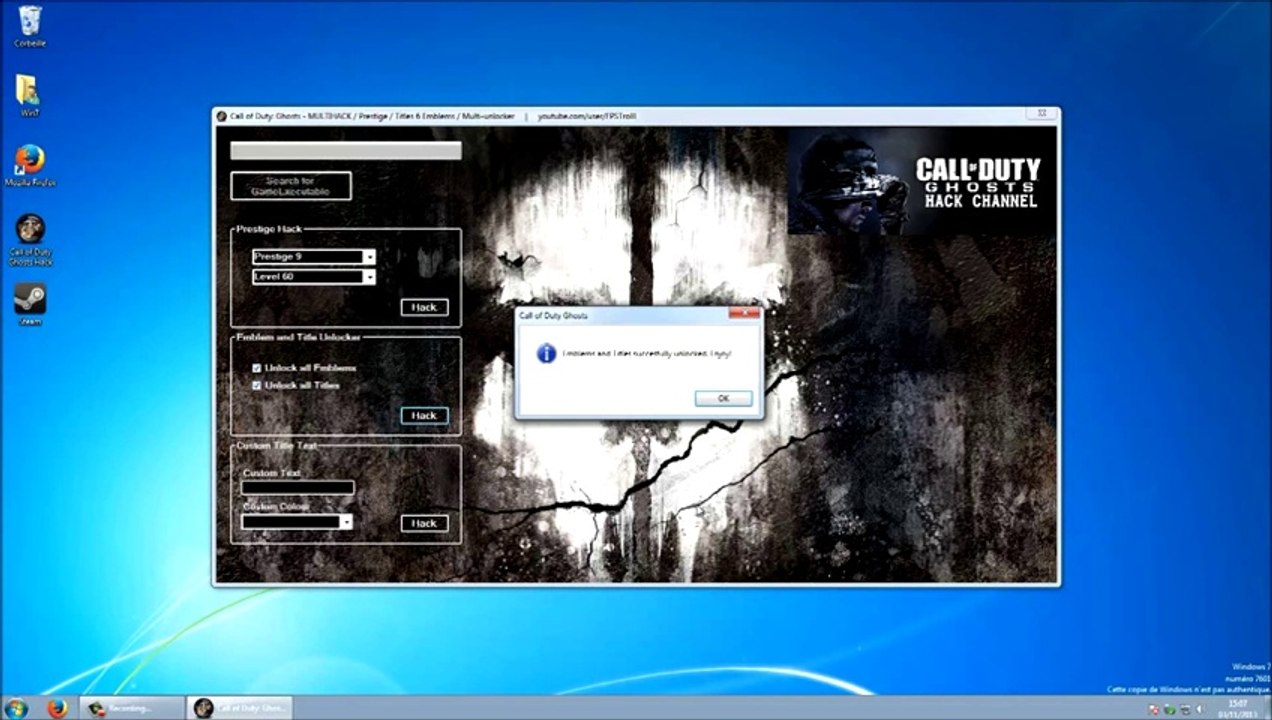Select the Mozilla Firefox desktop shortcut
This screenshot has height=720, width=1272.
click(x=30, y=166)
